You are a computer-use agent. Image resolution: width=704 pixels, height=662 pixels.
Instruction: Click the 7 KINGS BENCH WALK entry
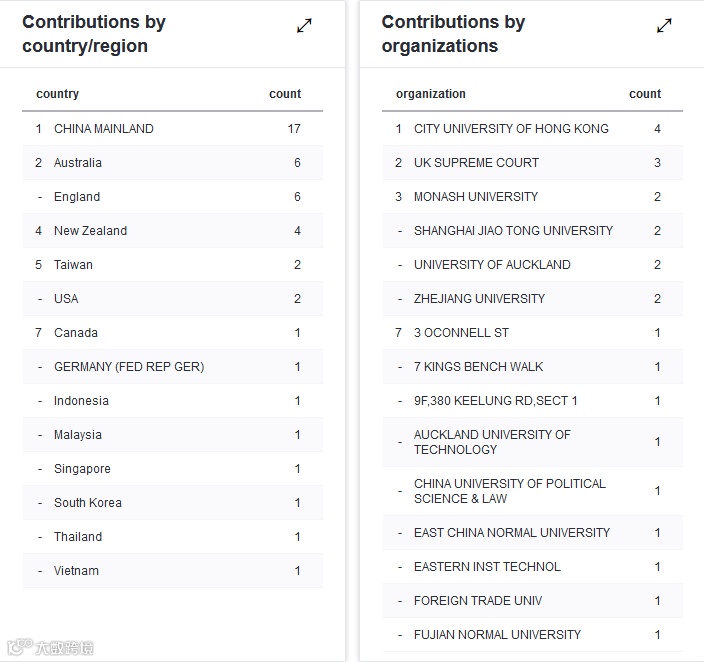479,367
